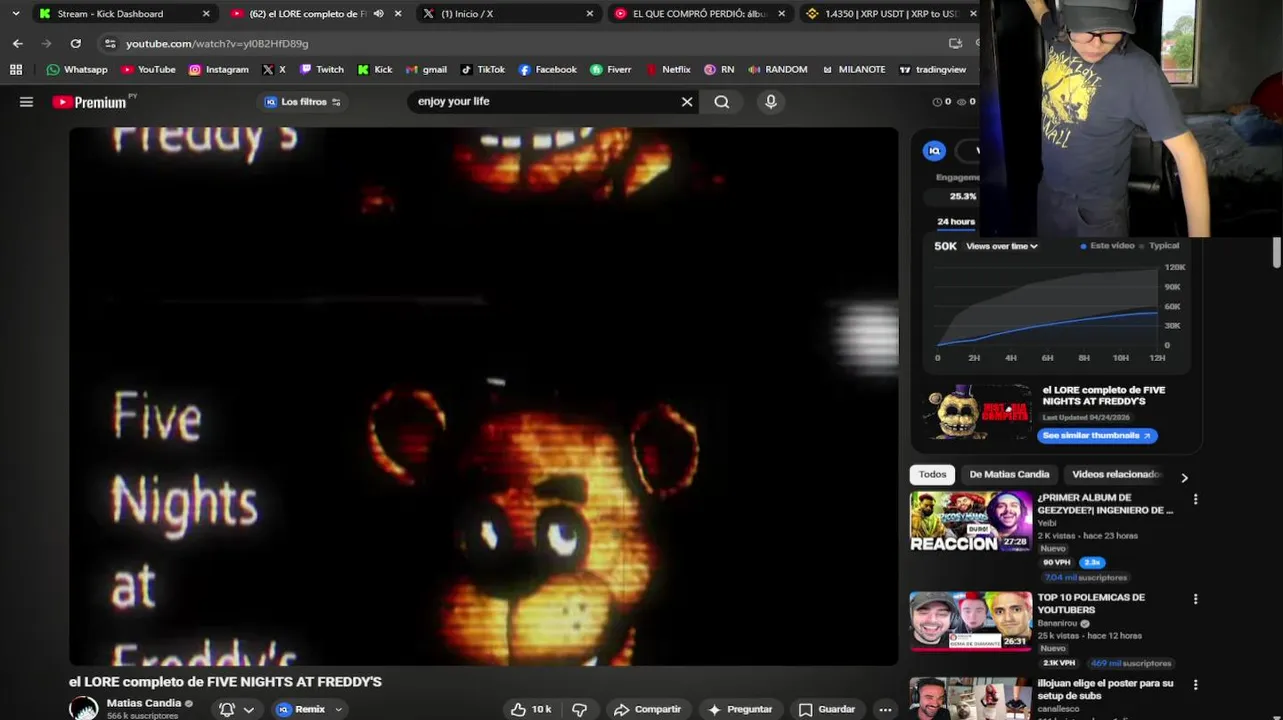Viewport: 1283px width, 720px height.
Task: Open the Netflix bookmark
Action: pyautogui.click(x=668, y=70)
